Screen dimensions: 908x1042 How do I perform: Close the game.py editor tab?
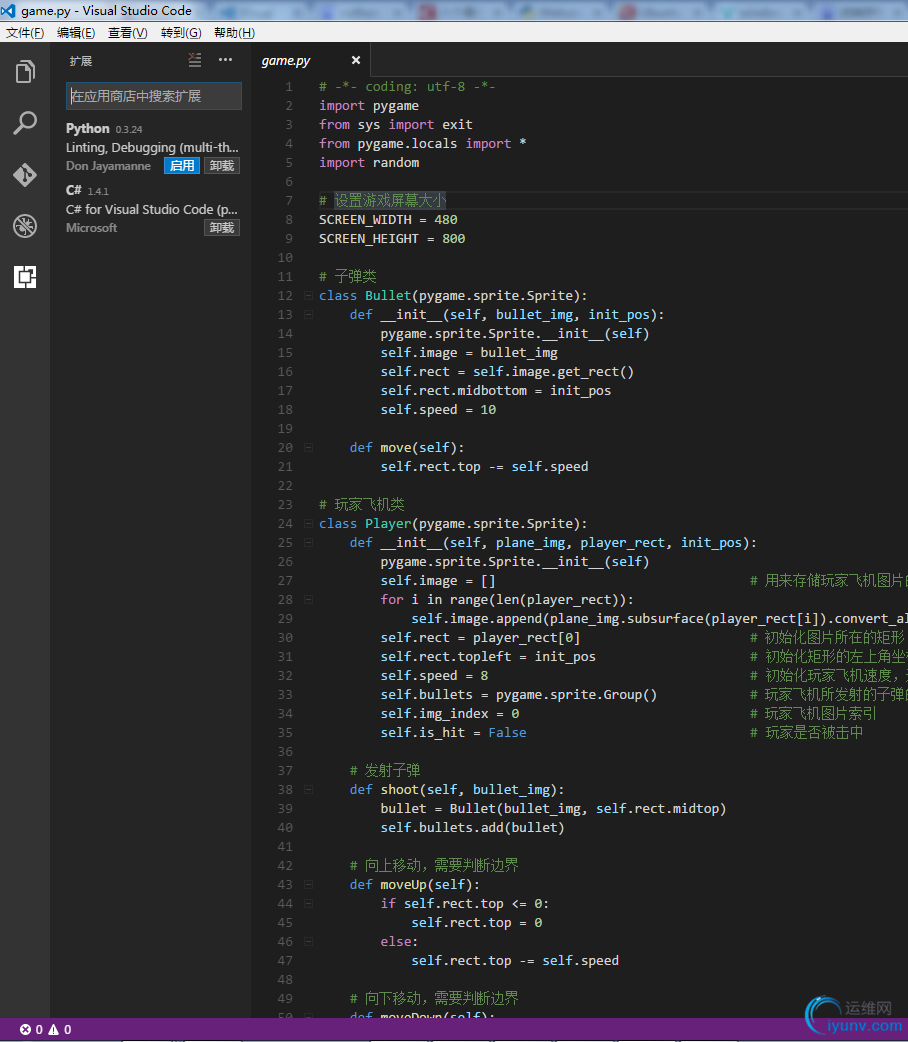(x=355, y=61)
